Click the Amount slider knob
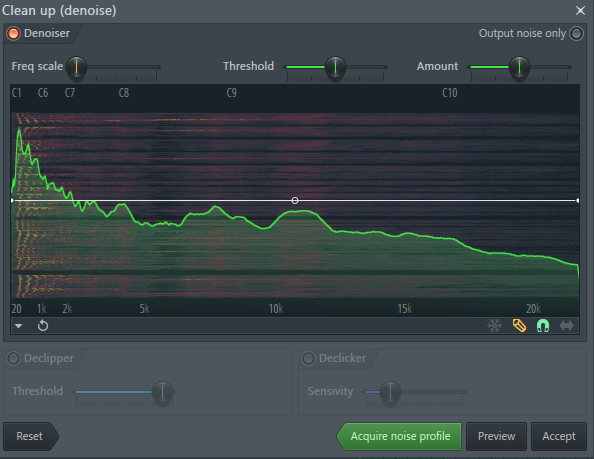Screen dimensions: 594x459 pyautogui.click(x=519, y=67)
